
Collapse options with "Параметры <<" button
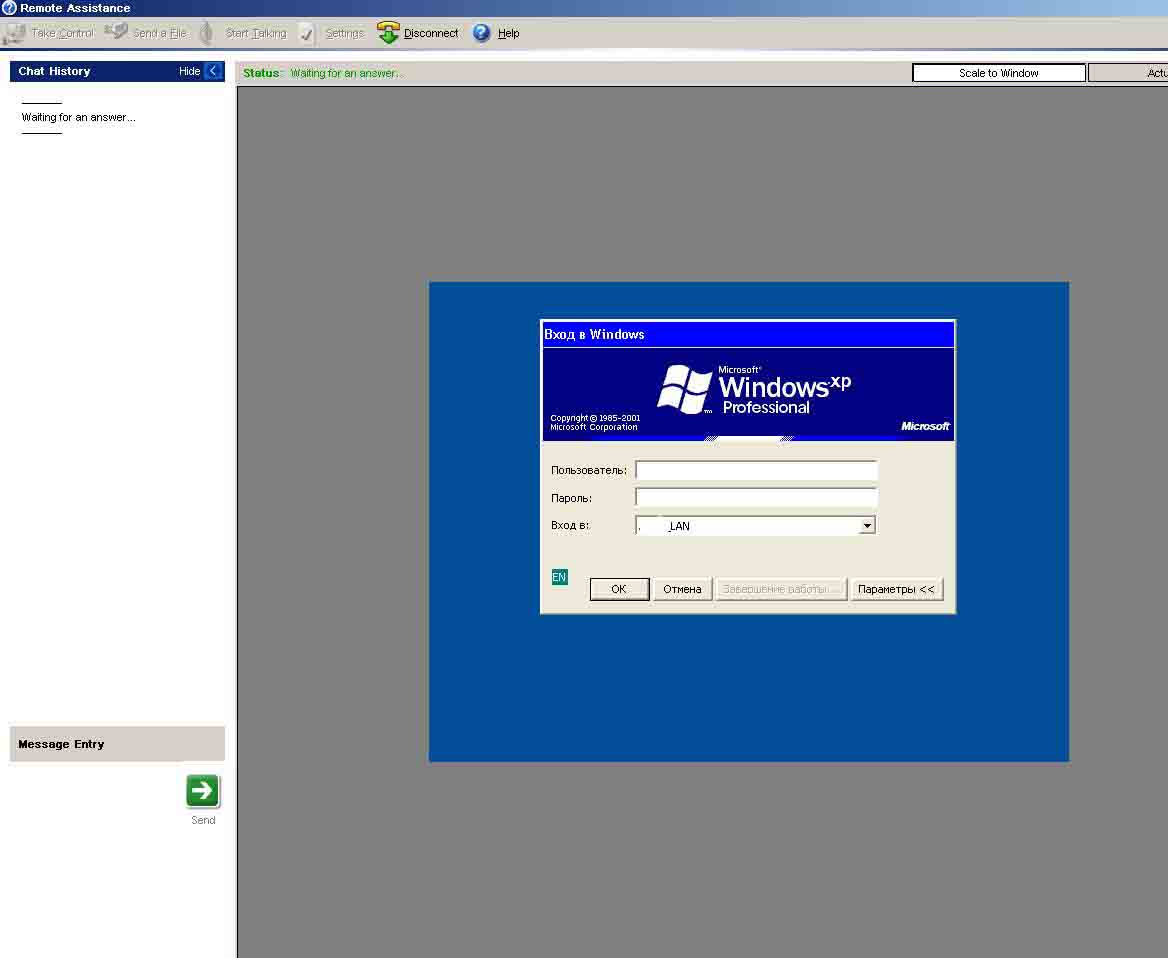tap(897, 589)
